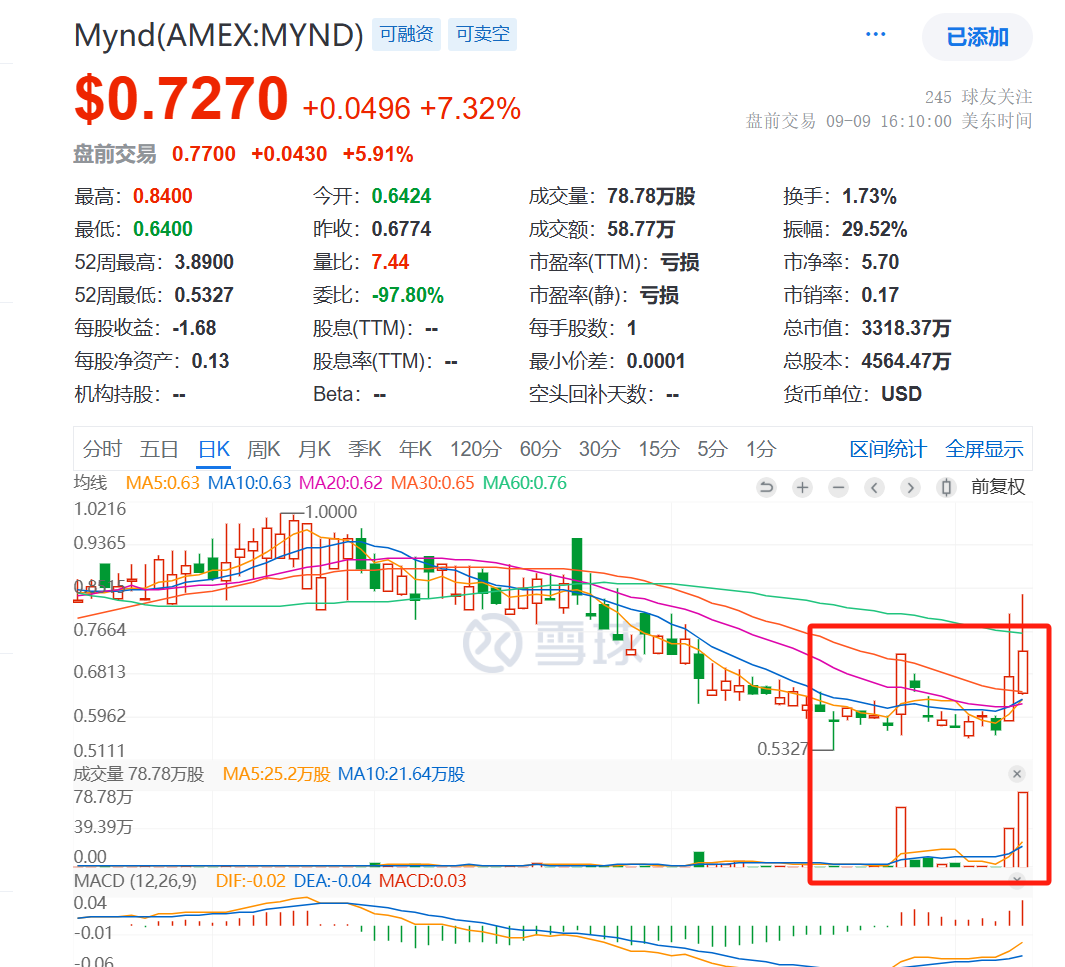Click the 总股本 4564.47万 value
Viewport: 1065px width, 967px height.
tap(906, 361)
